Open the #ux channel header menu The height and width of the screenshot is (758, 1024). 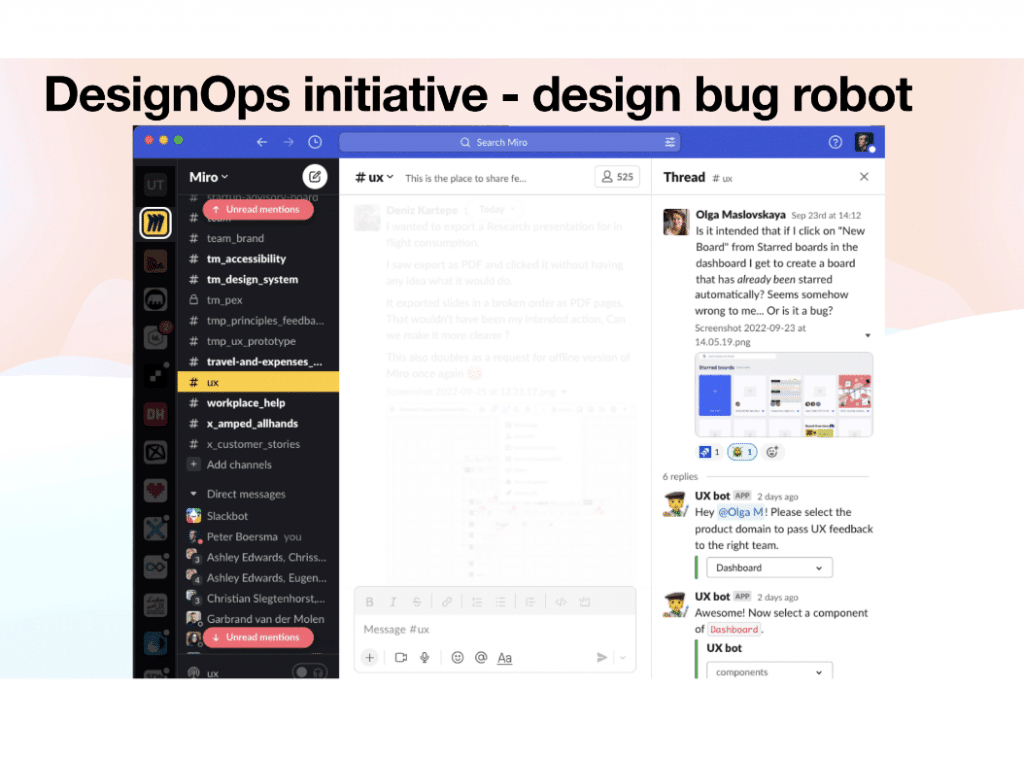tap(374, 177)
